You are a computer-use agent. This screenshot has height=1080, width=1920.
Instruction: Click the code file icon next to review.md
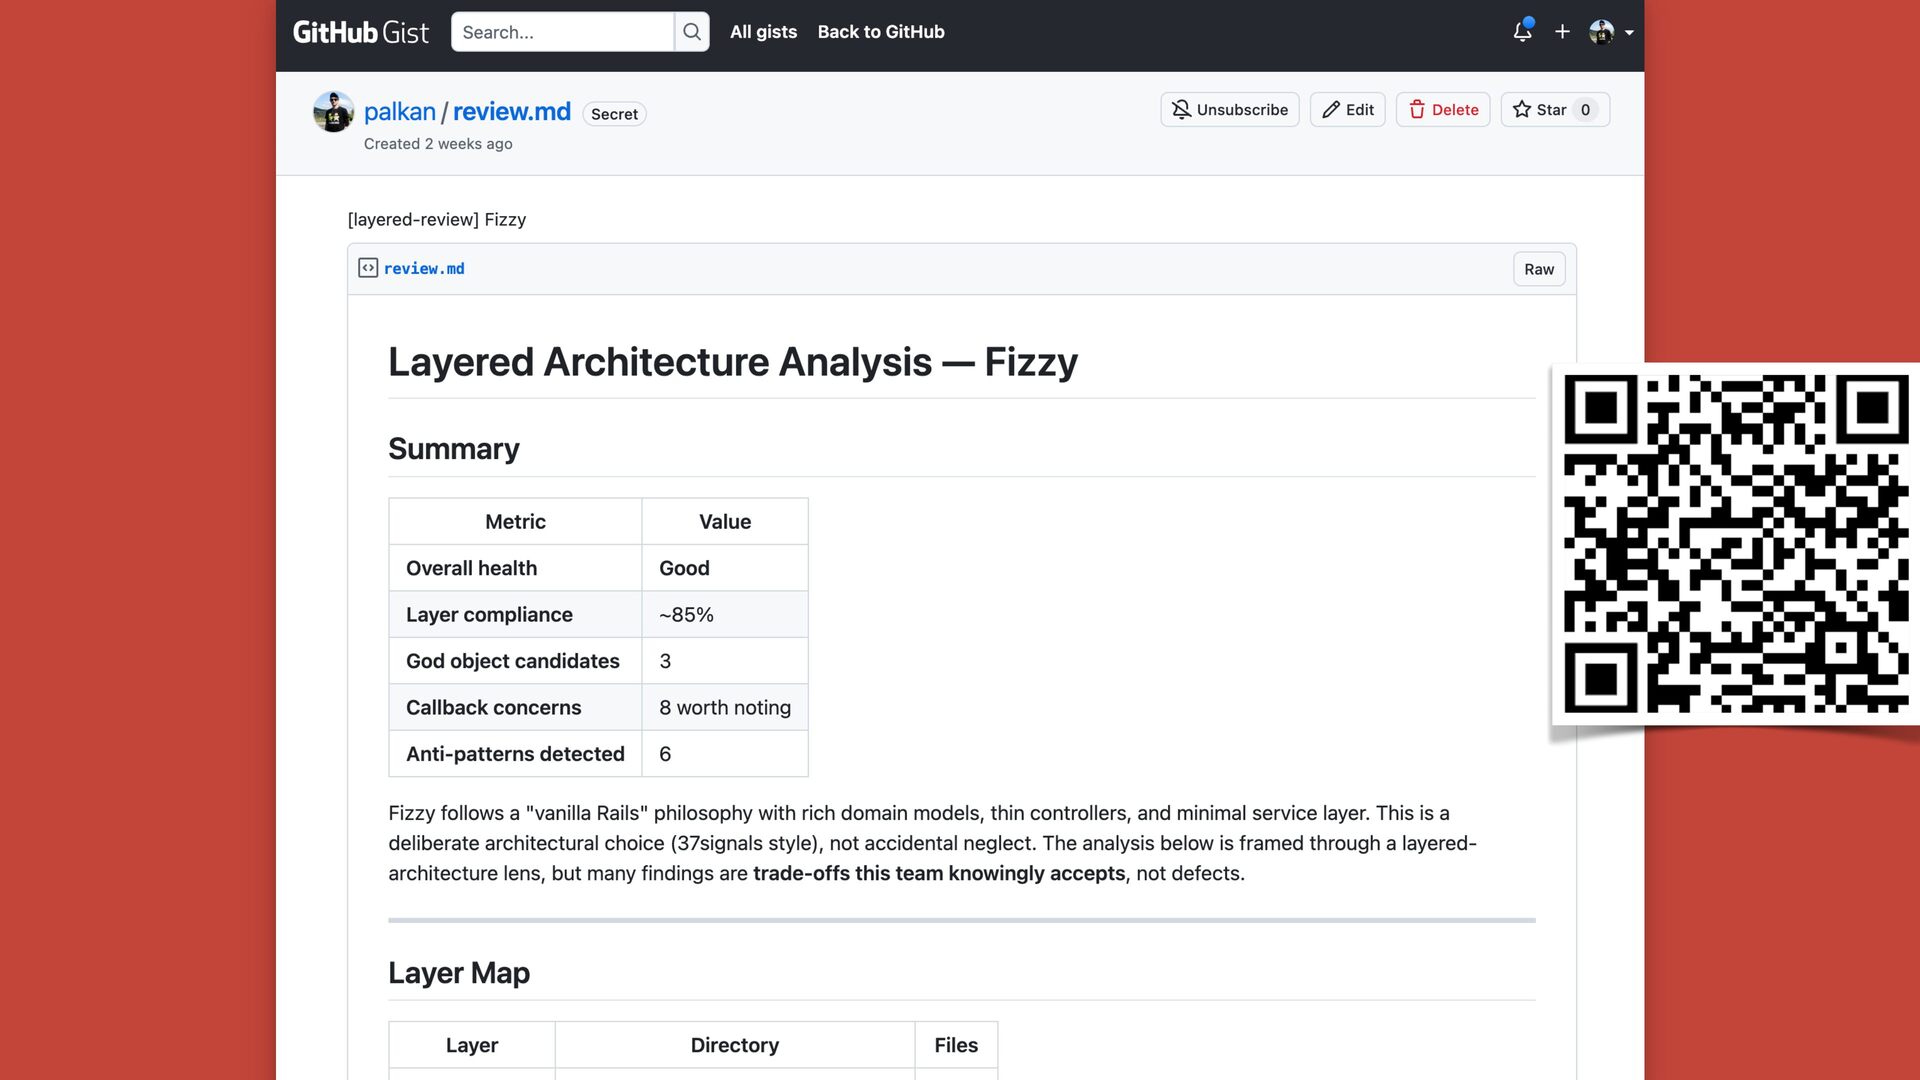(x=368, y=268)
